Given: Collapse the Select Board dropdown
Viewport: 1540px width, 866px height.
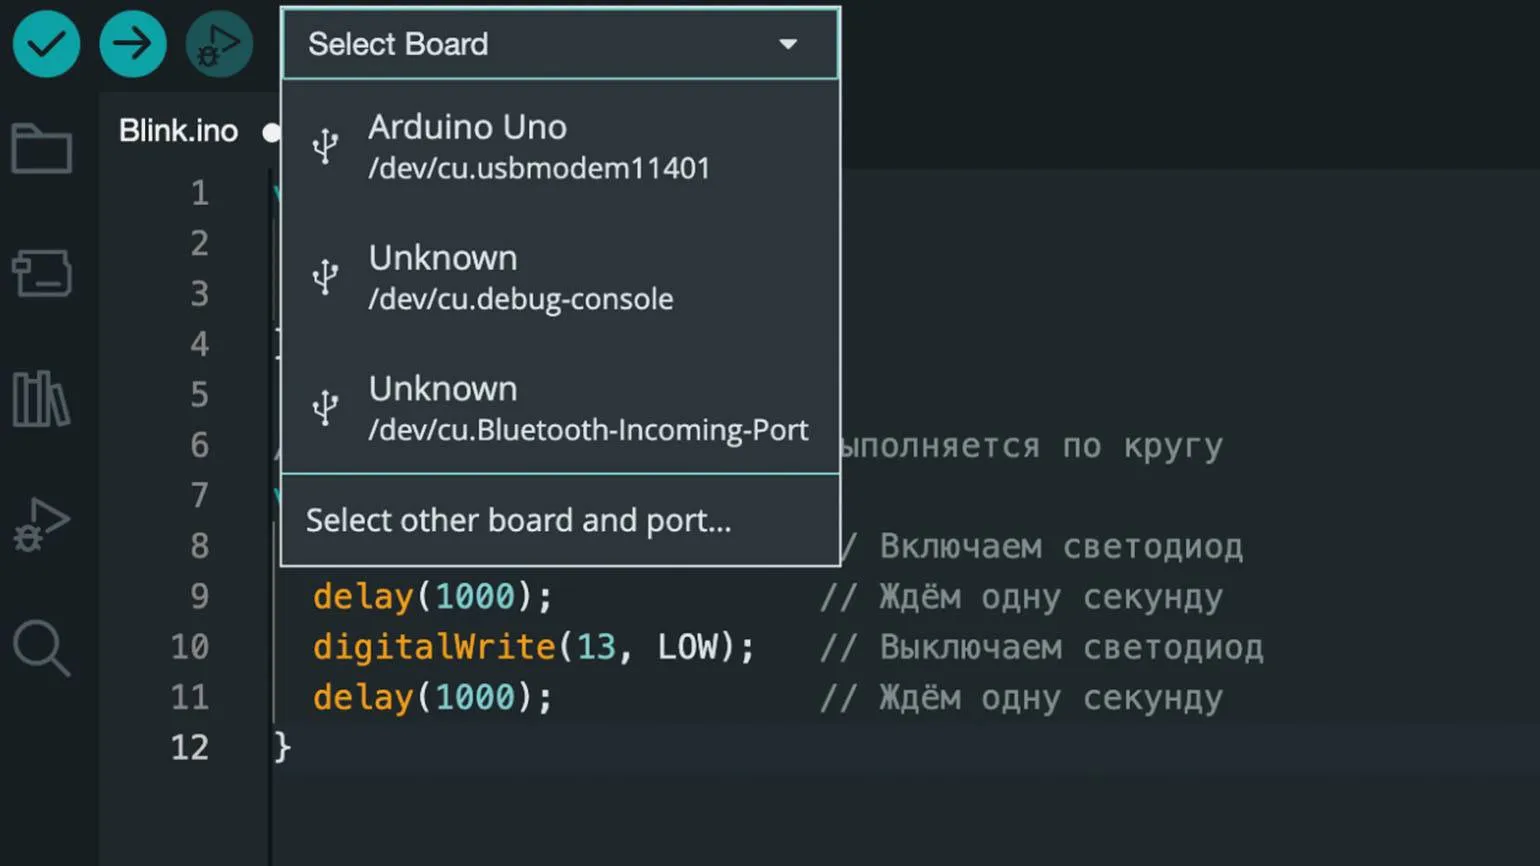Looking at the screenshot, I should pyautogui.click(x=561, y=44).
